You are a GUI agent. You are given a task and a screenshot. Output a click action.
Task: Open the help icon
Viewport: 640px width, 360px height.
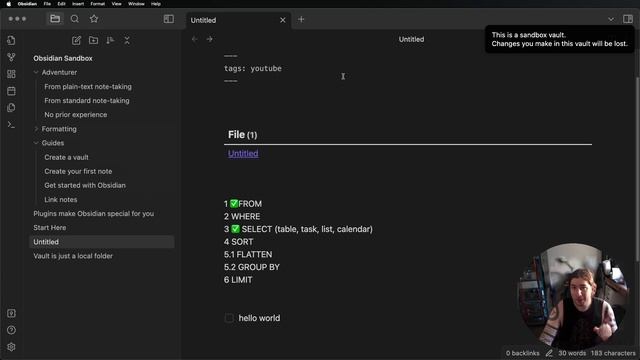11,330
